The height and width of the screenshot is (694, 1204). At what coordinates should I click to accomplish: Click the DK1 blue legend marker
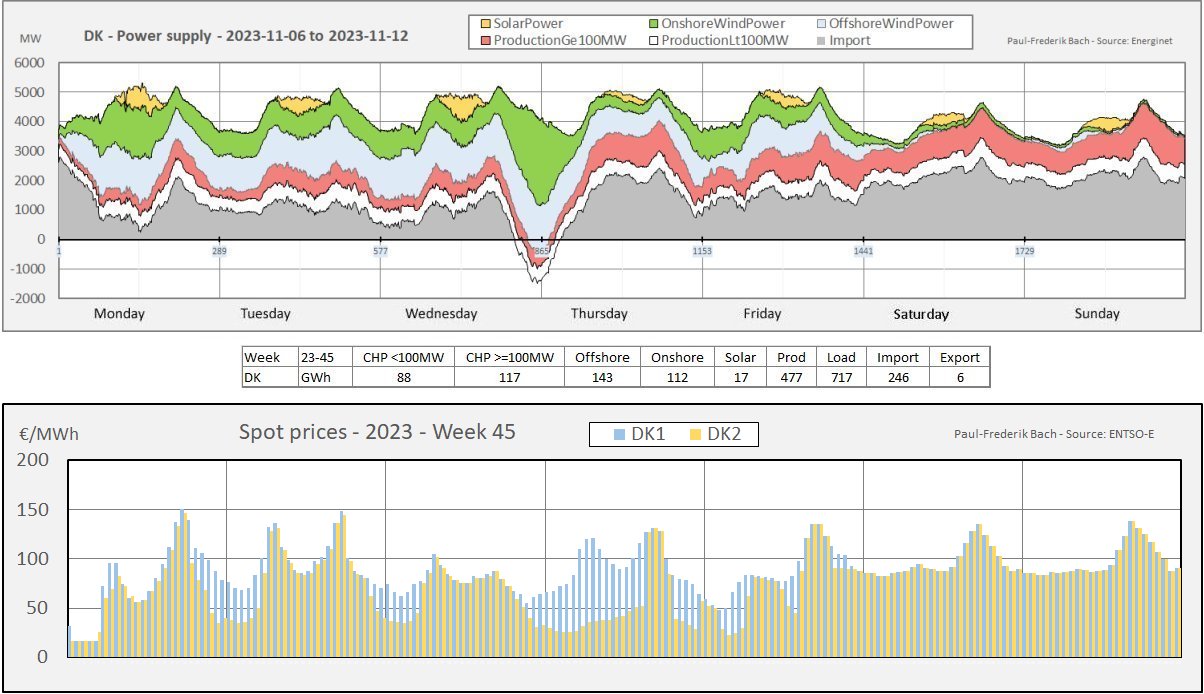pyautogui.click(x=620, y=435)
